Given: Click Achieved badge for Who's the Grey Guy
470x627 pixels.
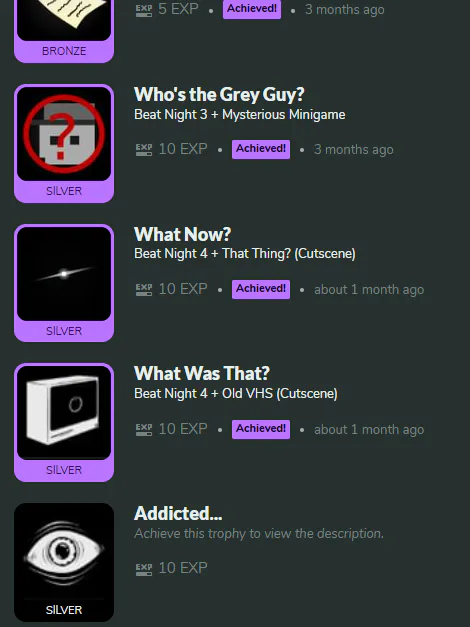Looking at the screenshot, I should tap(261, 149).
